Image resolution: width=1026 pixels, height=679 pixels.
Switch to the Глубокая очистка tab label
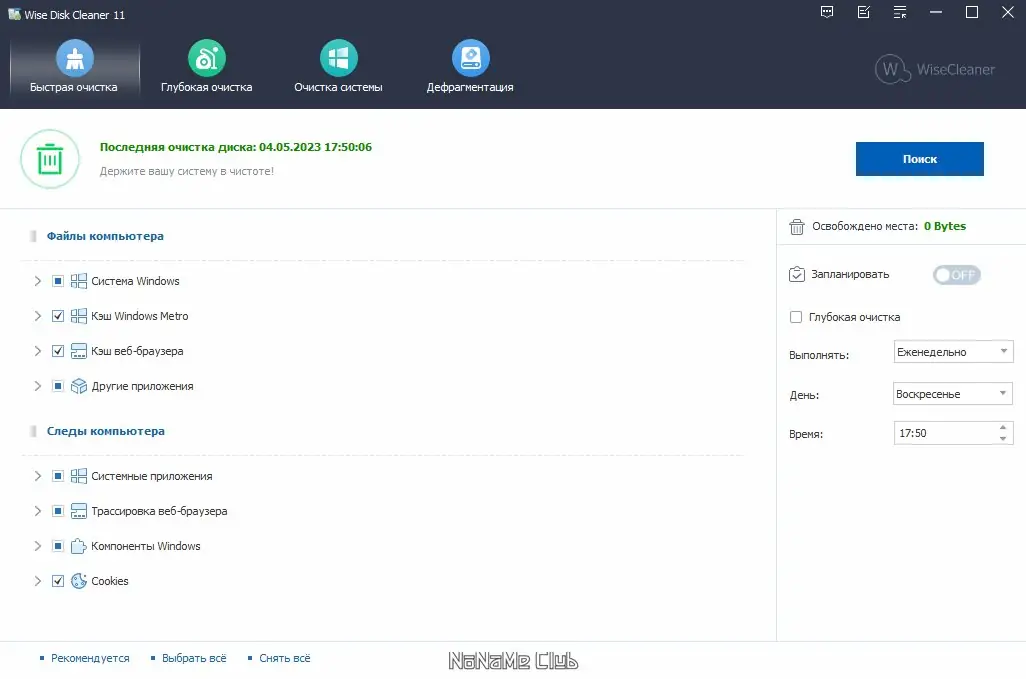coord(207,87)
